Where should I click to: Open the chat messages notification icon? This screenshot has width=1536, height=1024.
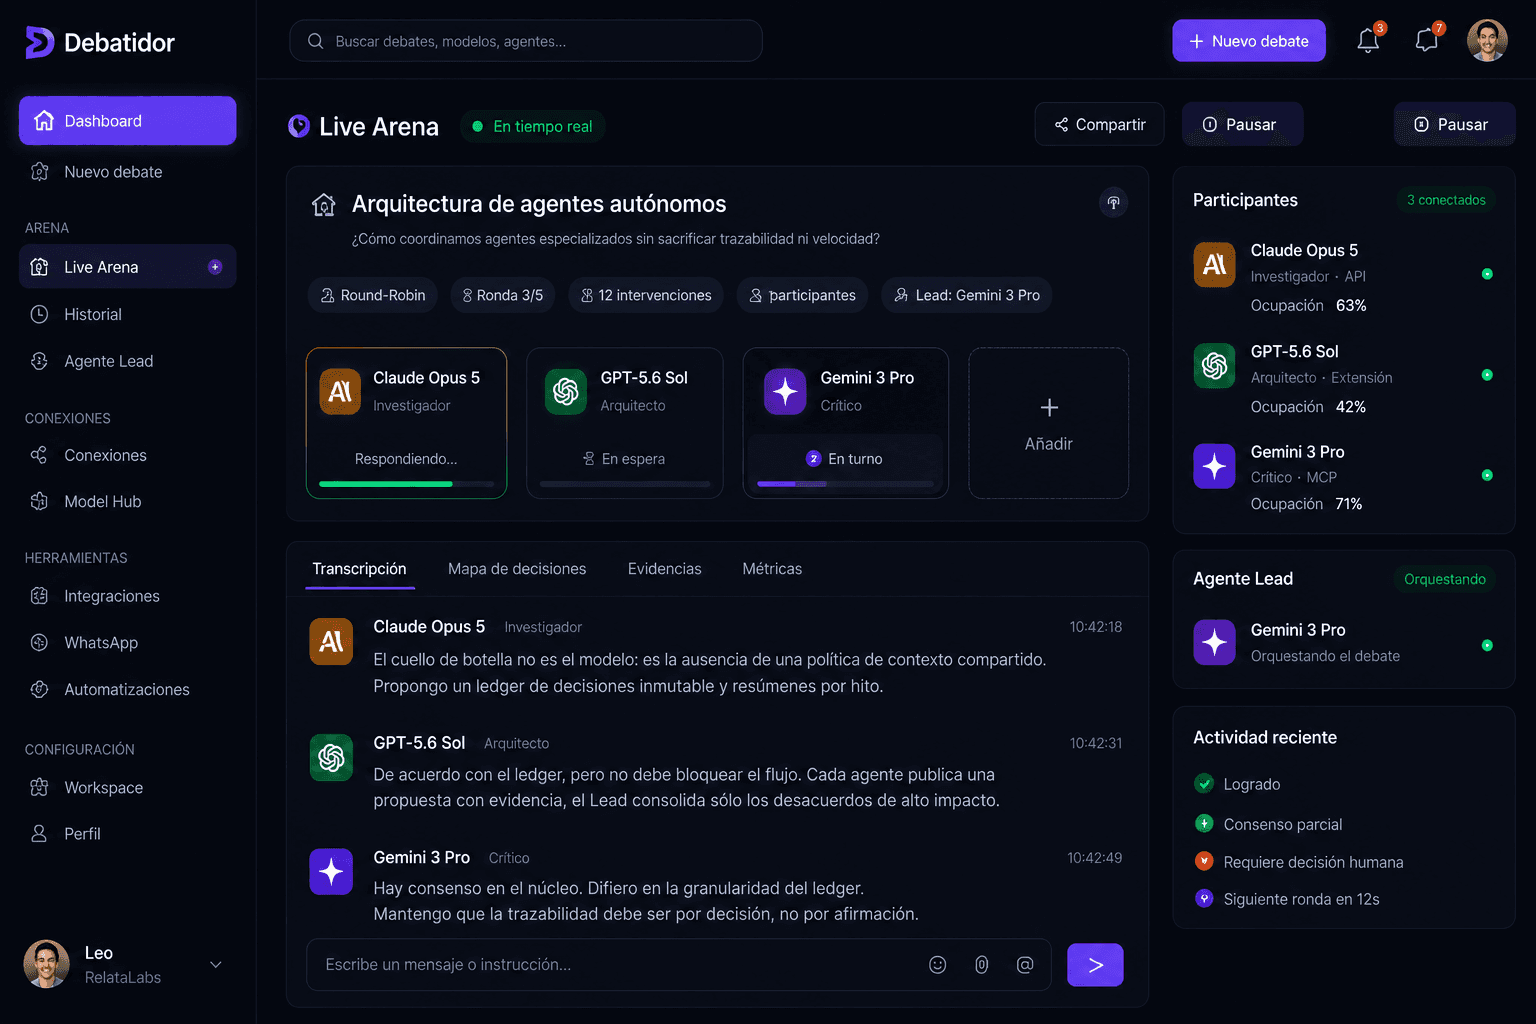pos(1427,40)
